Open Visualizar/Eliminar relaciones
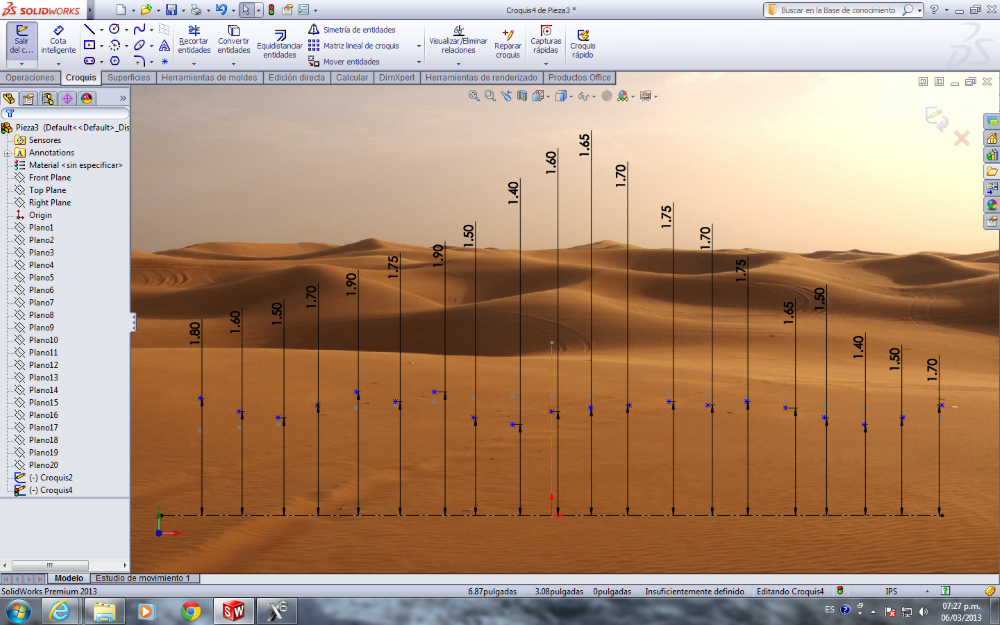Viewport: 1000px width, 625px height. pos(458,40)
